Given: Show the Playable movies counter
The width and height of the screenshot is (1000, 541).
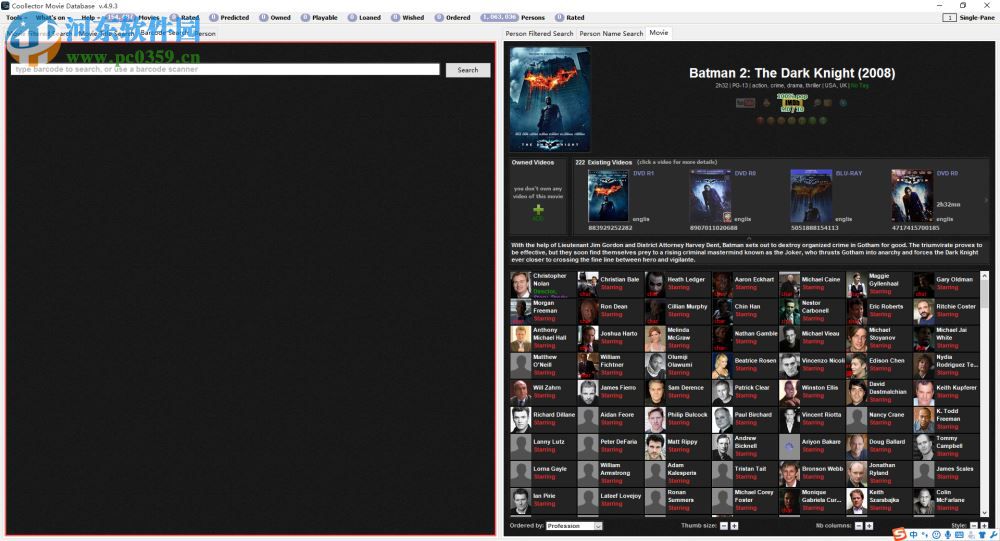Looking at the screenshot, I should 320,18.
